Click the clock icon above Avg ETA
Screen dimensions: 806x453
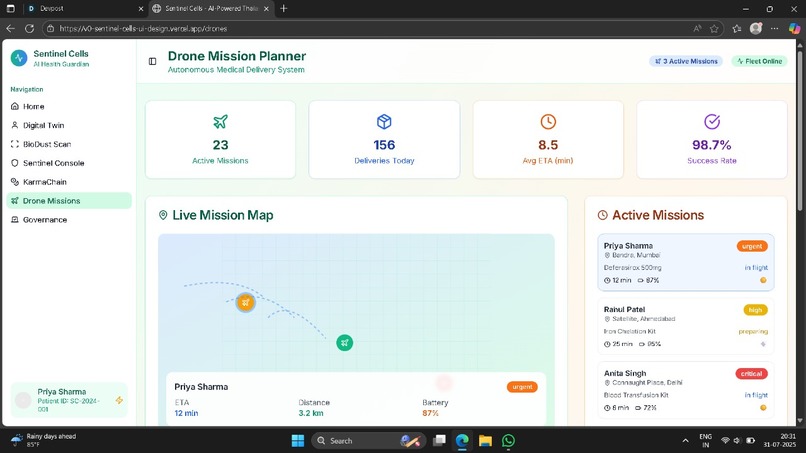pyautogui.click(x=548, y=122)
